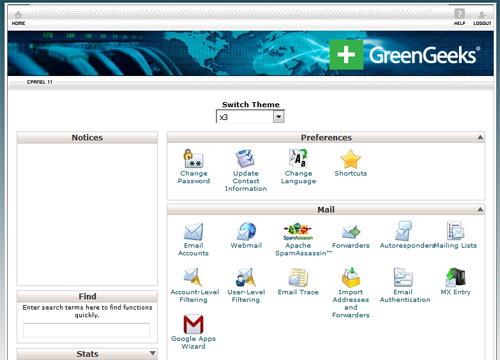Open the MX Entry icon
Viewport: 500px width, 360px height.
(455, 277)
